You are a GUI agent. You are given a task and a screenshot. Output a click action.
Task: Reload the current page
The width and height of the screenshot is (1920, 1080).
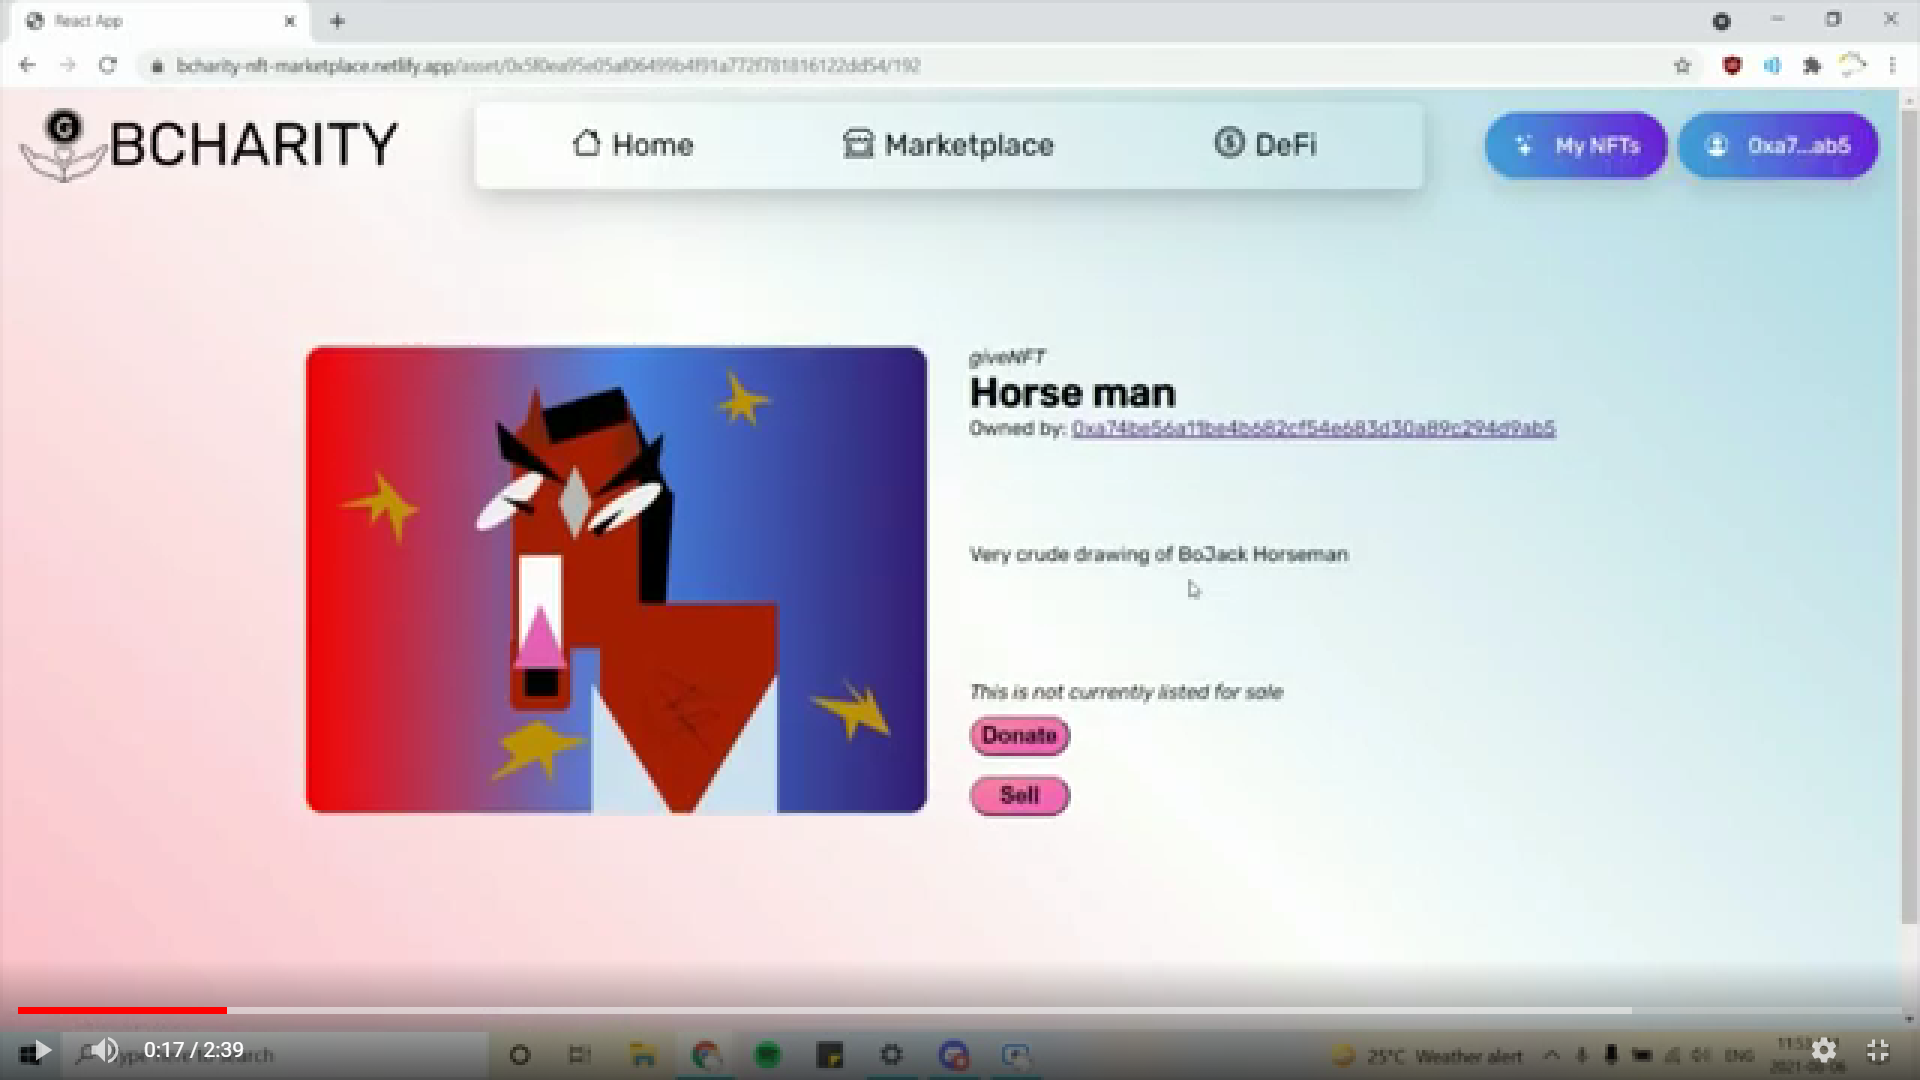pyautogui.click(x=107, y=66)
